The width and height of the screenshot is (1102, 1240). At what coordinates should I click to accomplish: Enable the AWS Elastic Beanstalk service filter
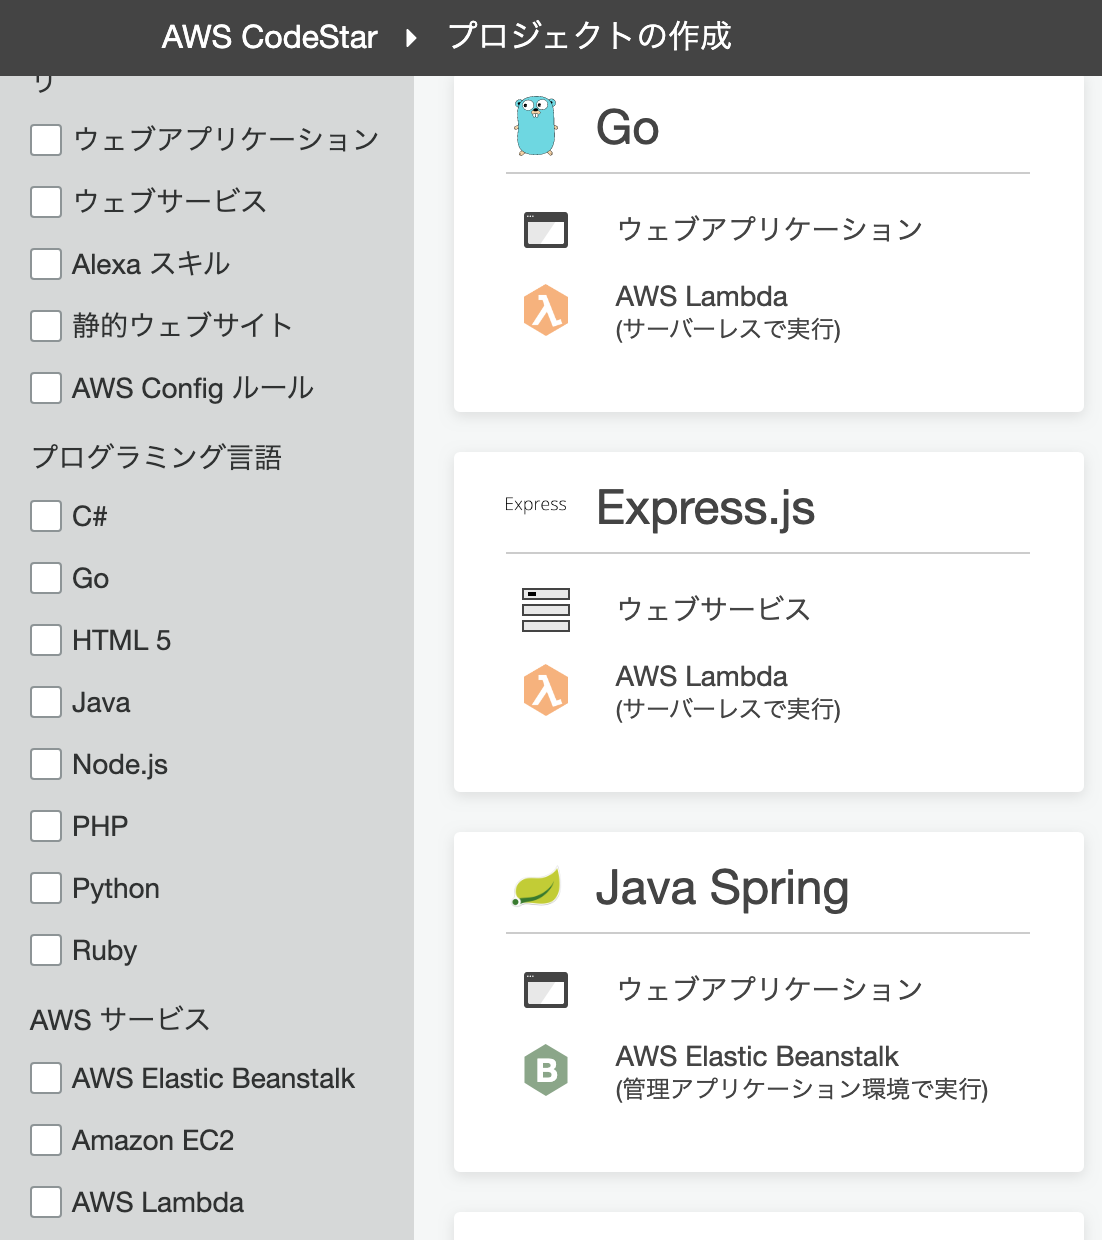(x=46, y=1078)
